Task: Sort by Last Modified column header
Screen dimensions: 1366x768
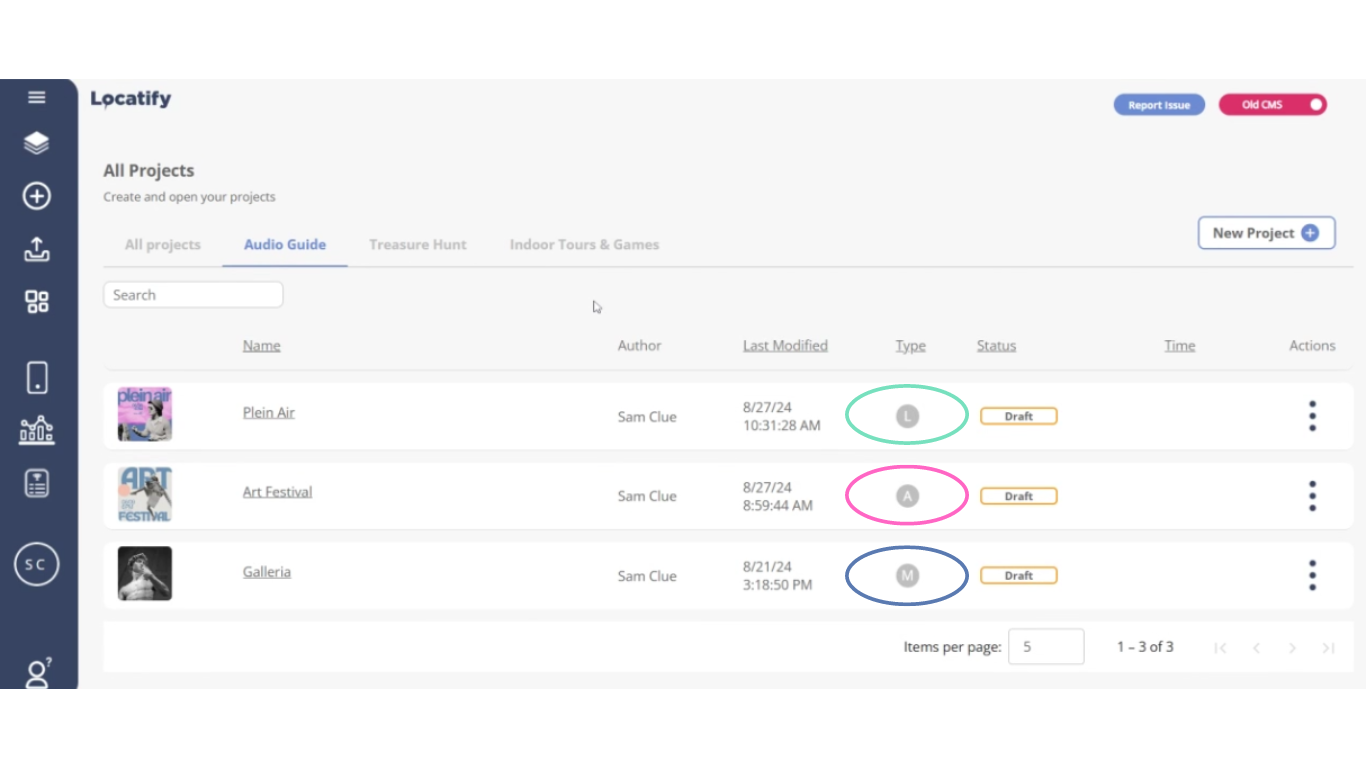Action: pyautogui.click(x=785, y=346)
